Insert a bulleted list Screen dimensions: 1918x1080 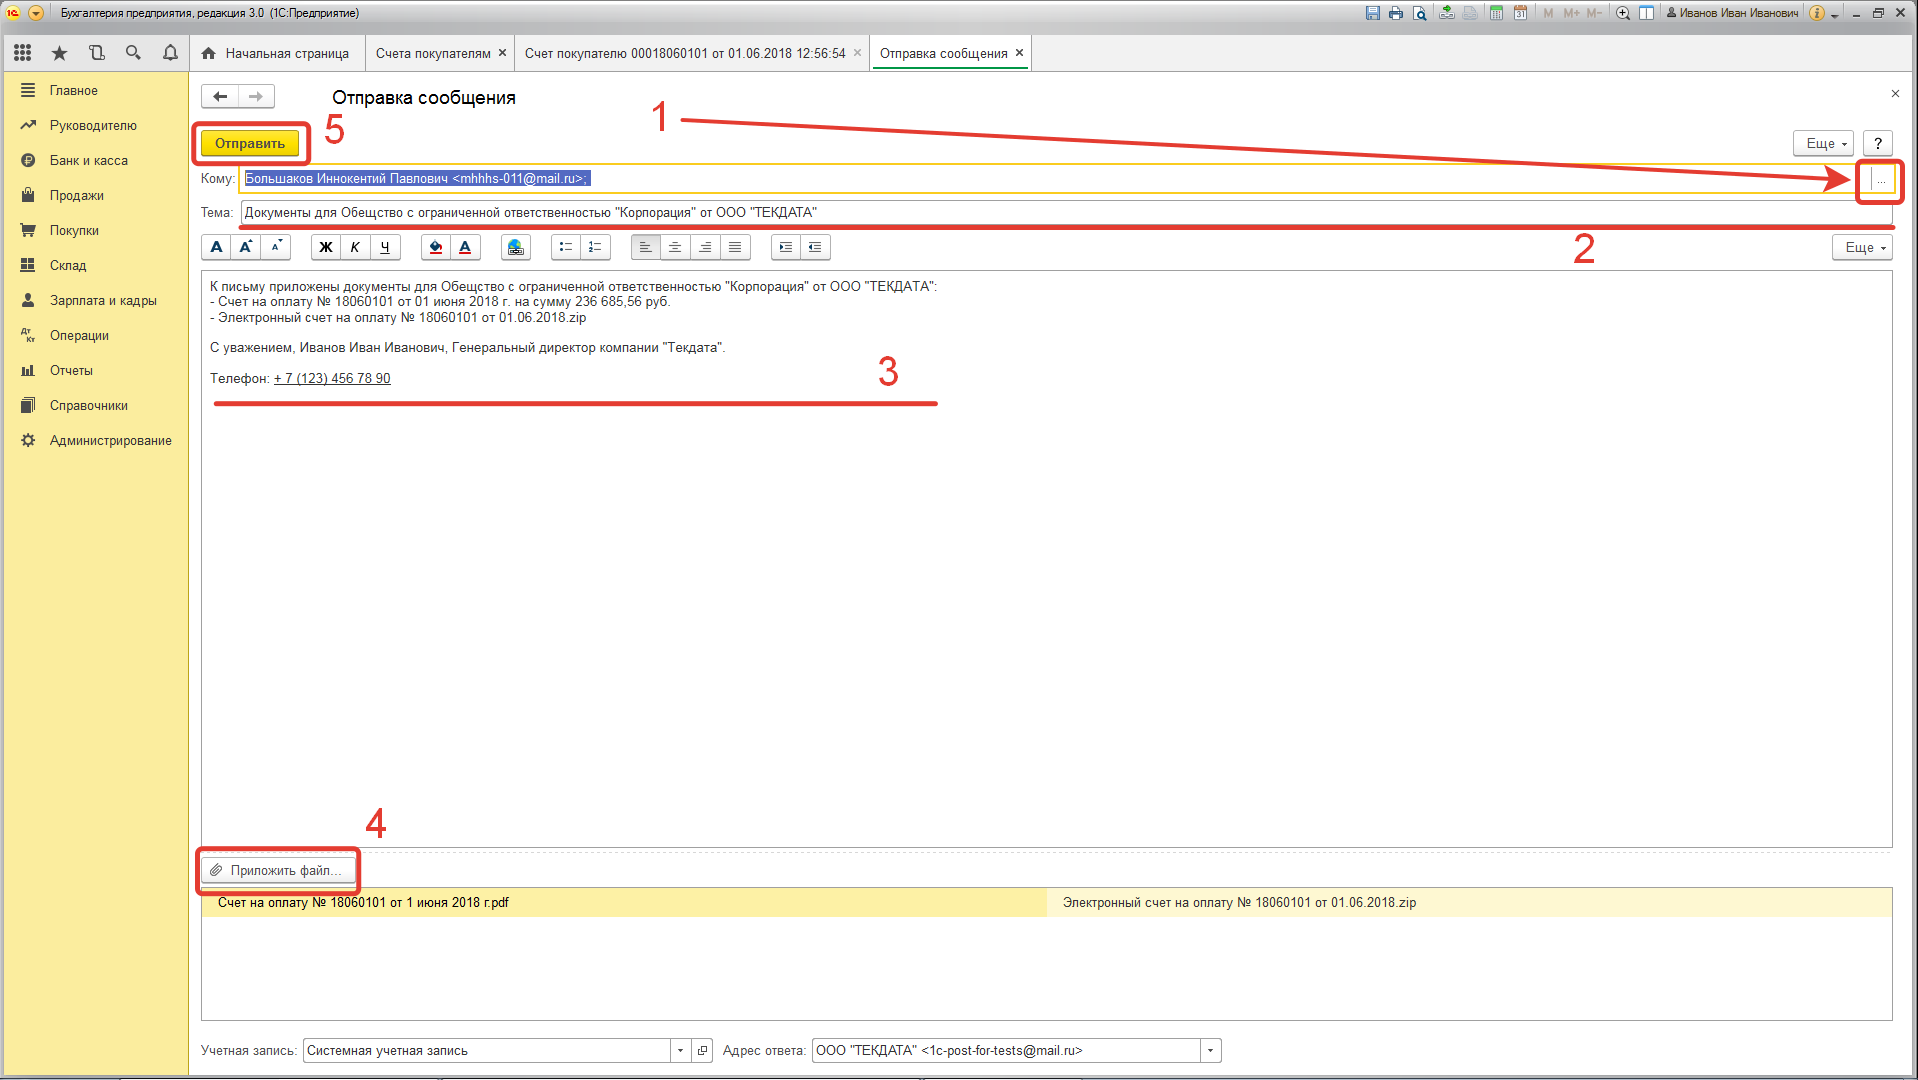click(x=566, y=247)
